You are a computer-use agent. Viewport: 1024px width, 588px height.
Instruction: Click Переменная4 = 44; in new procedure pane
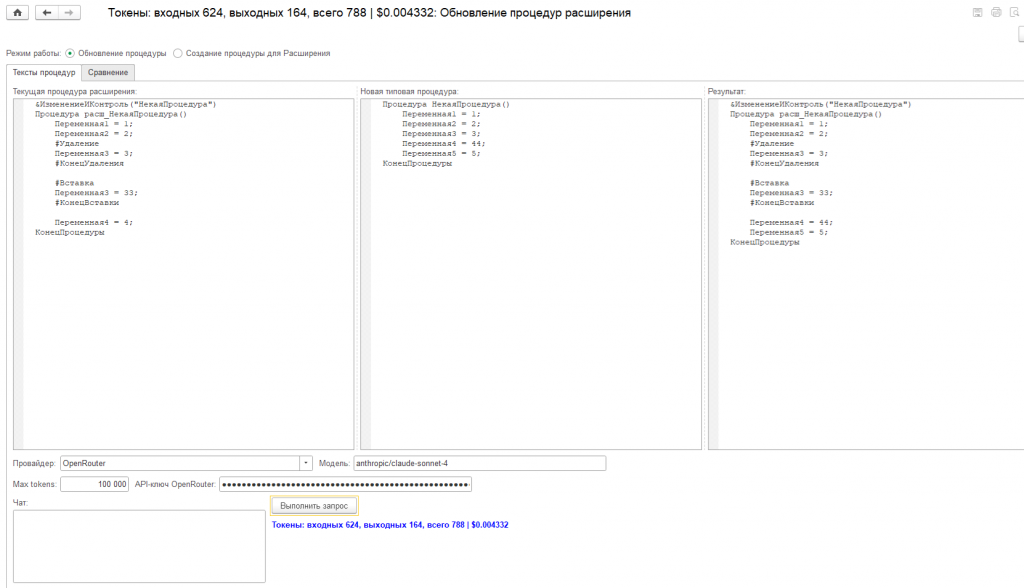(443, 144)
